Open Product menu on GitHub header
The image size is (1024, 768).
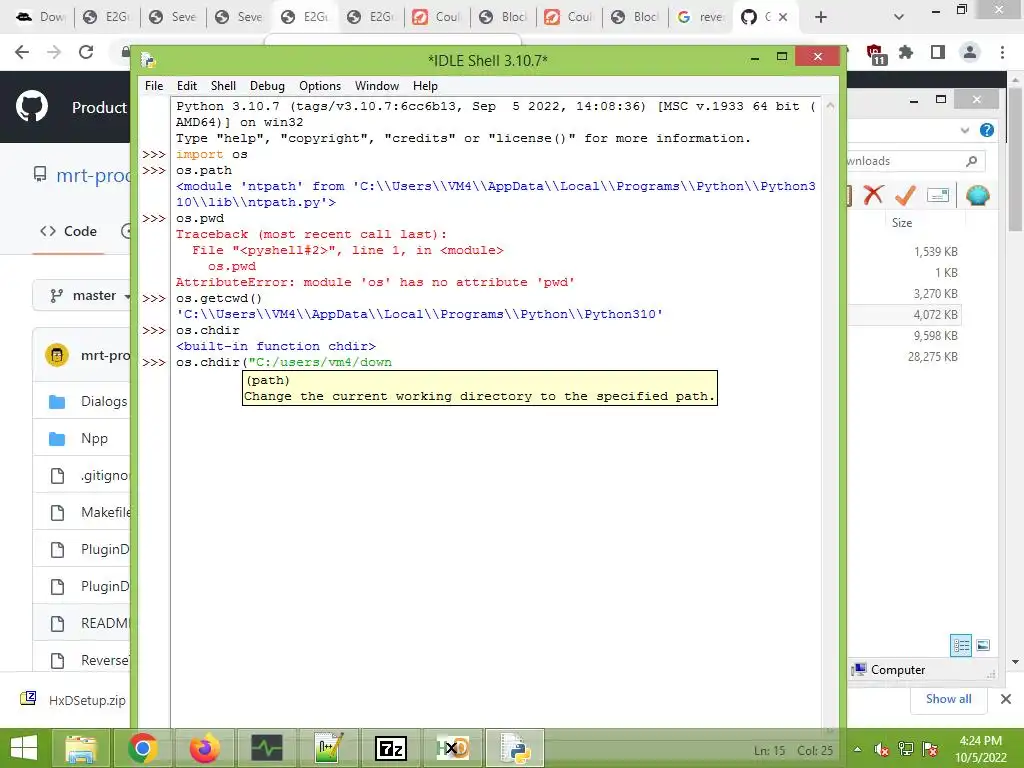(x=99, y=107)
